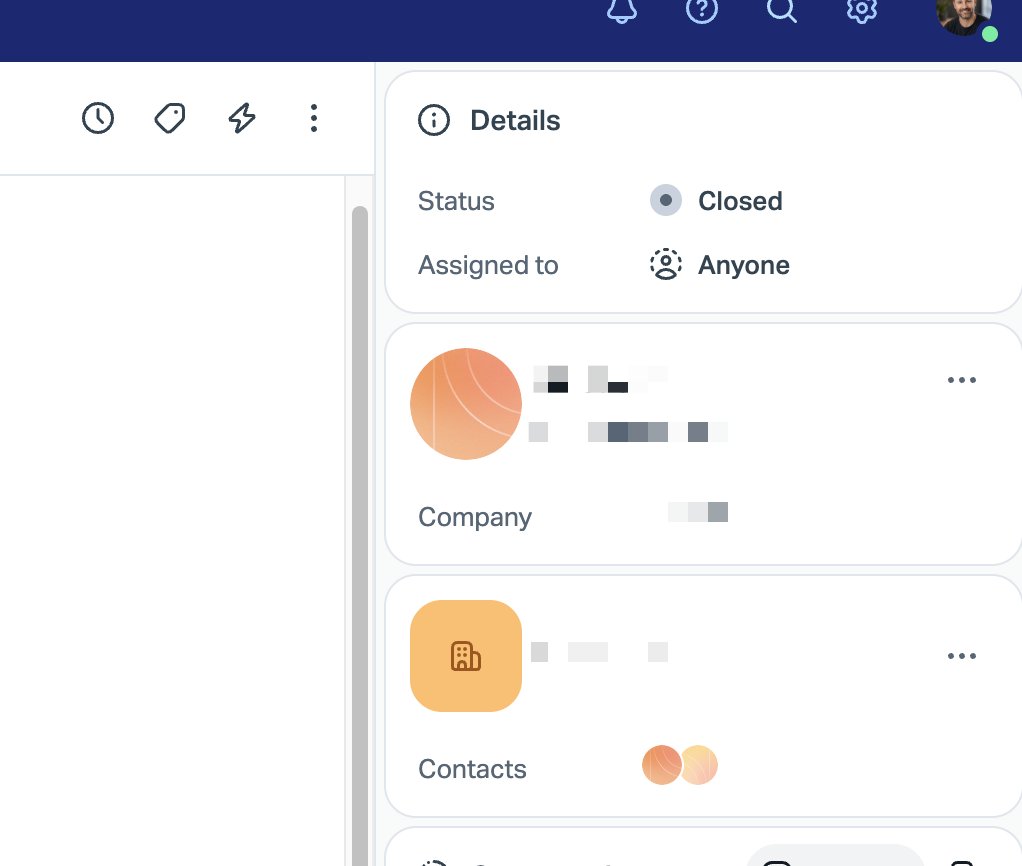The image size is (1022, 866).
Task: Click the search magnifier icon
Action: (x=781, y=10)
